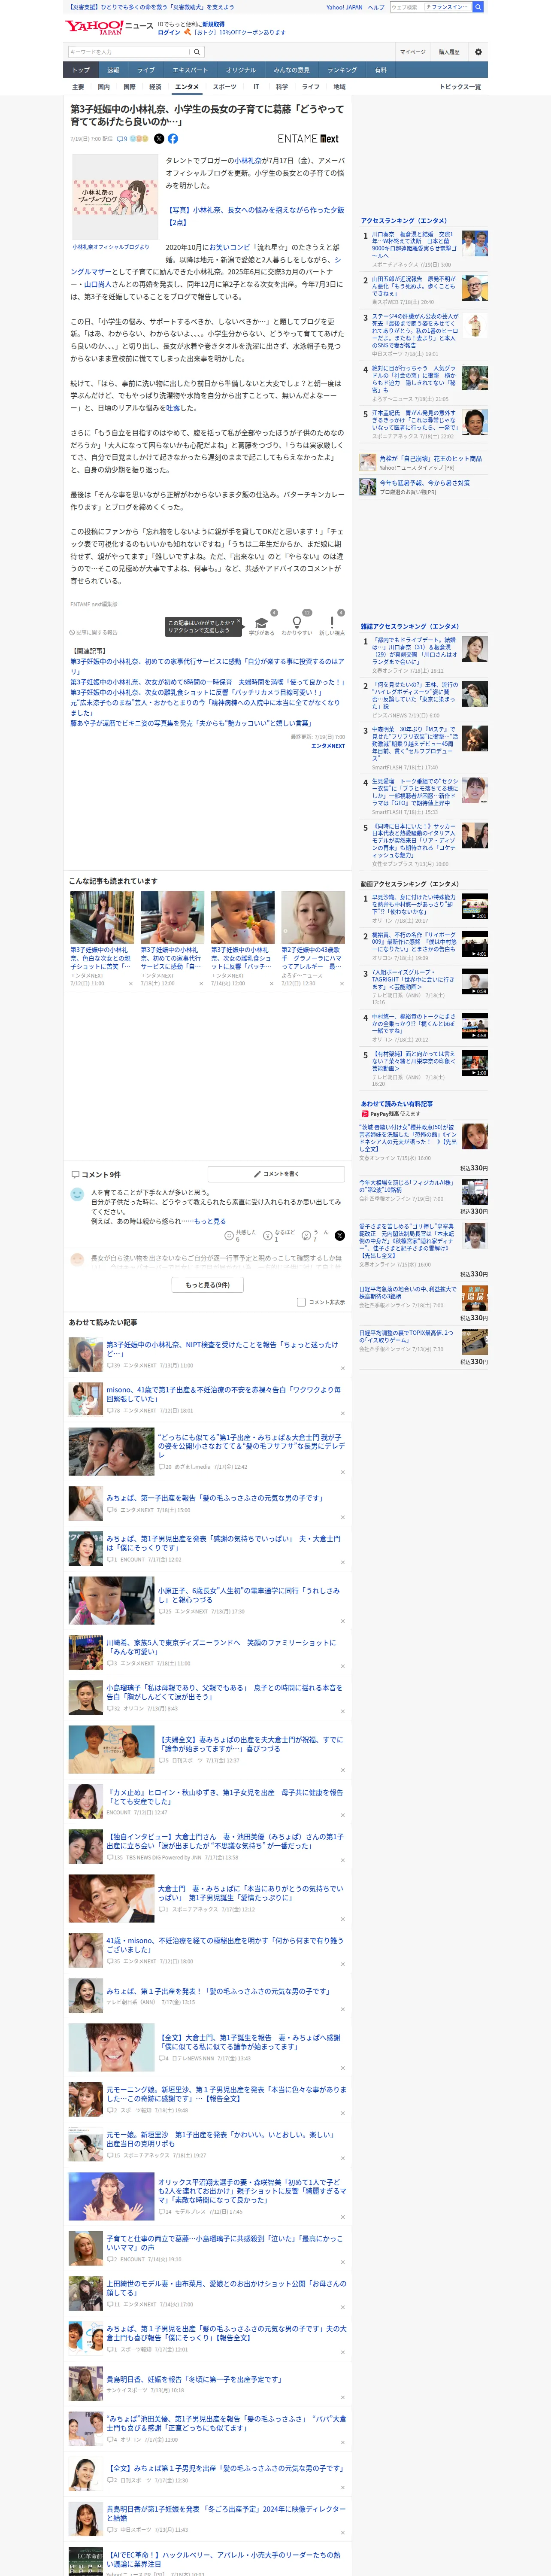
Task: Open 小原正子 6歳長女 article link
Action: (x=249, y=1595)
